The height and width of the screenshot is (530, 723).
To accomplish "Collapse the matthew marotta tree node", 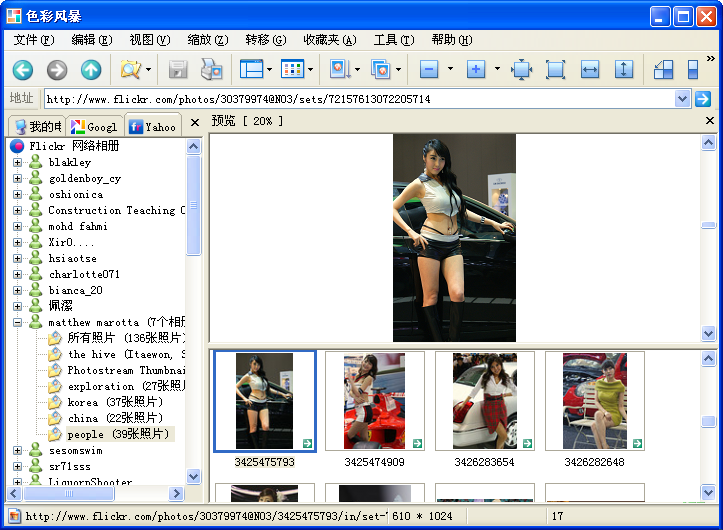I will coord(17,323).
